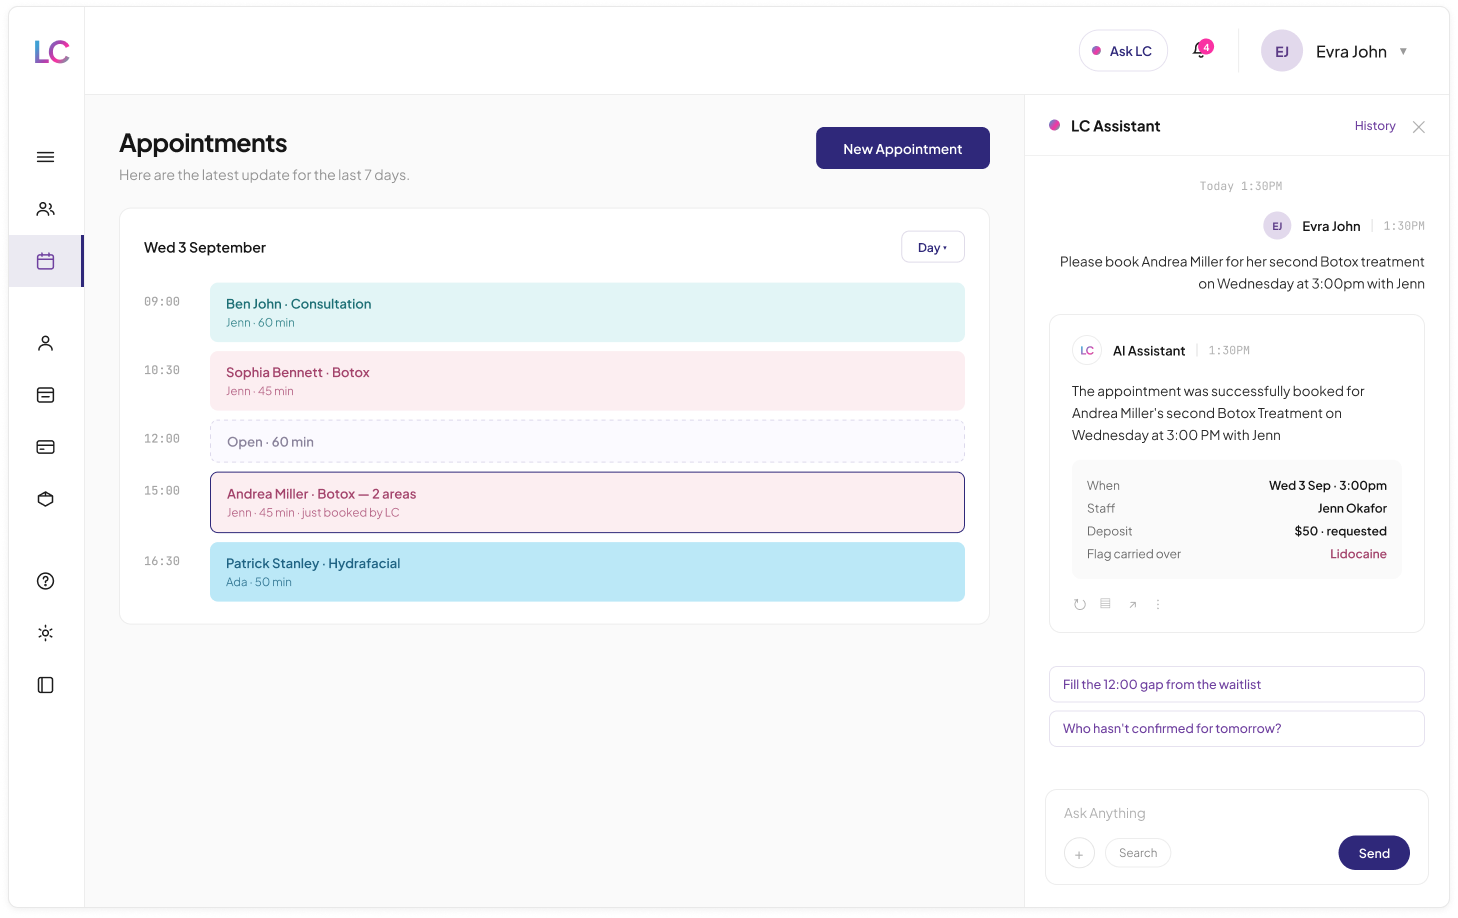
Task: Open Sophia Bennett Botox appointment
Action: tap(587, 381)
